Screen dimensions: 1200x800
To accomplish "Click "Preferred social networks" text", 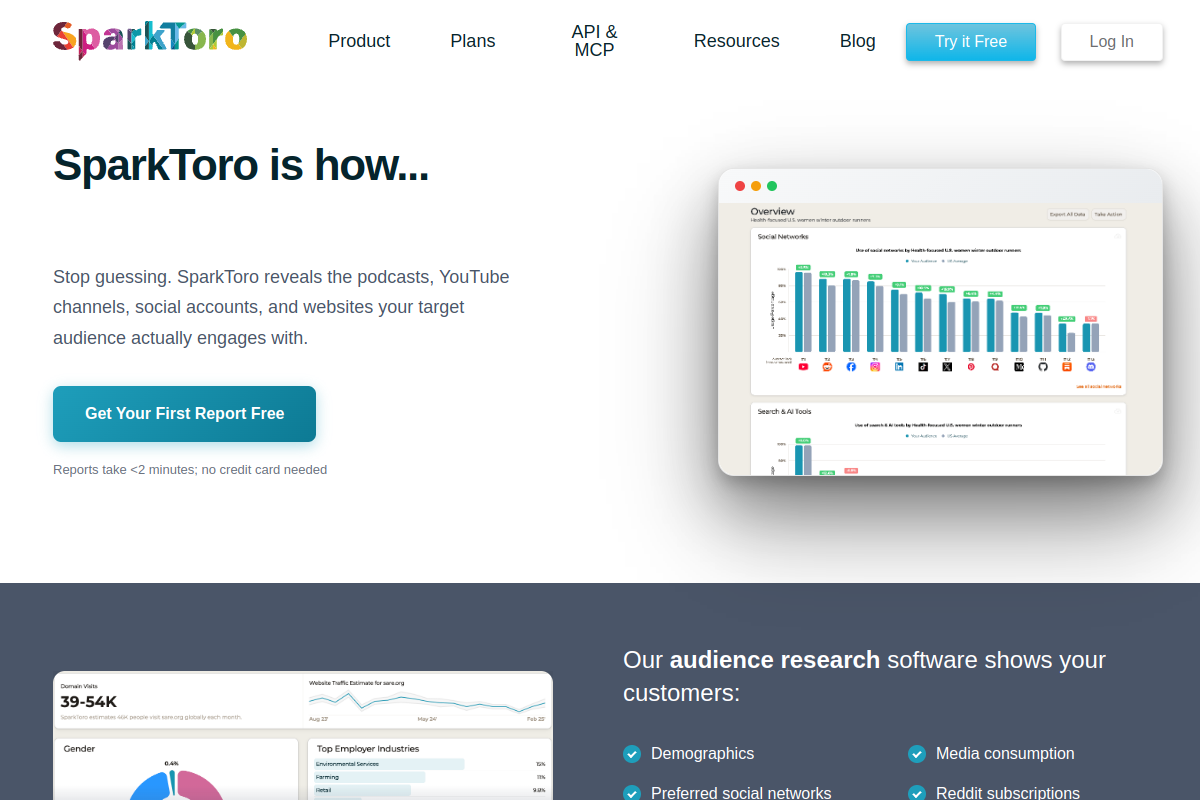I will (741, 793).
